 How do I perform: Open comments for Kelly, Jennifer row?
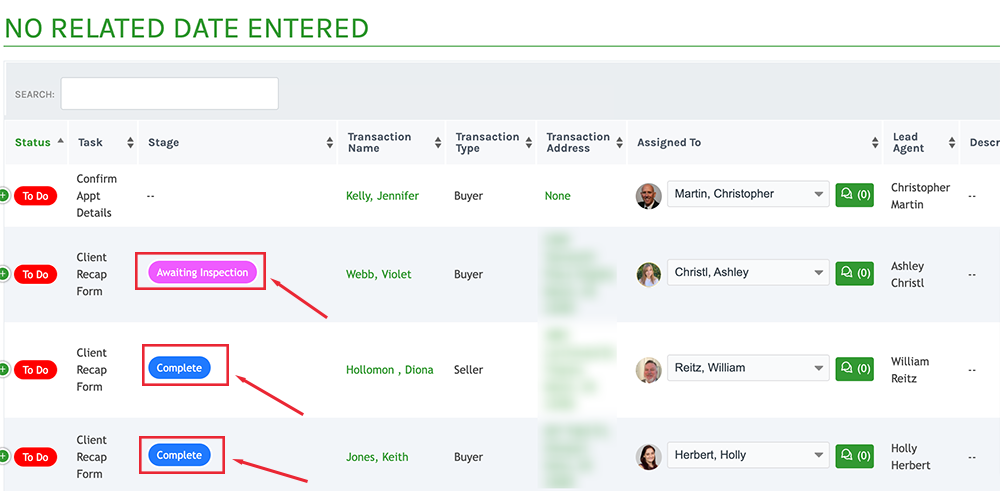(855, 194)
